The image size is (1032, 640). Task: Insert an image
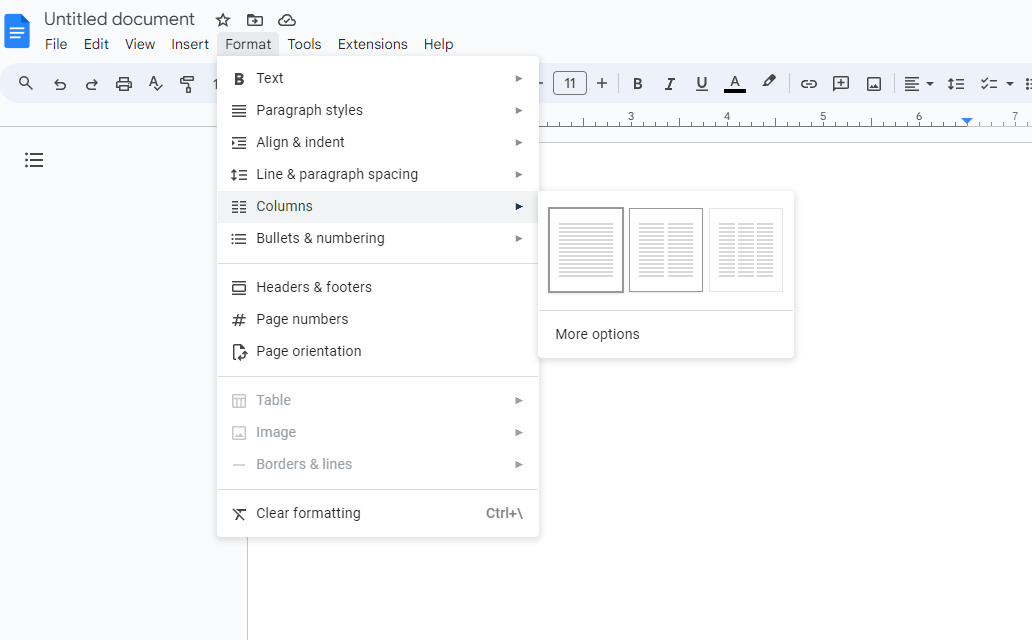coord(873,84)
